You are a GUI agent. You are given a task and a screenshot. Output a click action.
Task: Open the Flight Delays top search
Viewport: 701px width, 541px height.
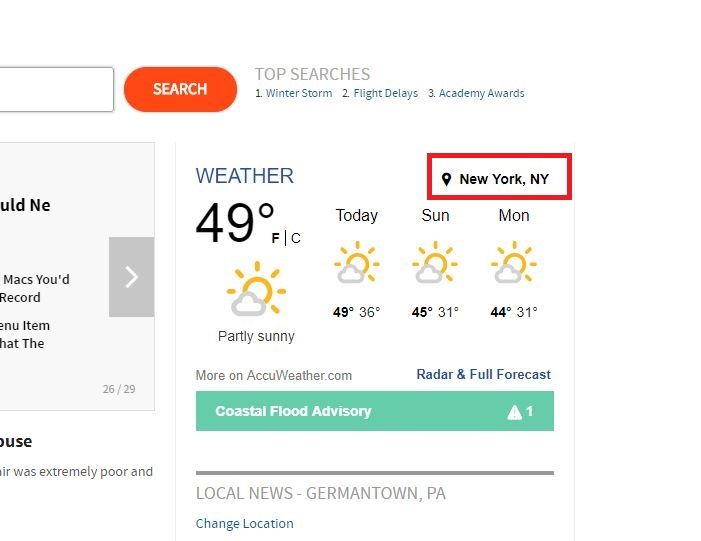point(385,94)
